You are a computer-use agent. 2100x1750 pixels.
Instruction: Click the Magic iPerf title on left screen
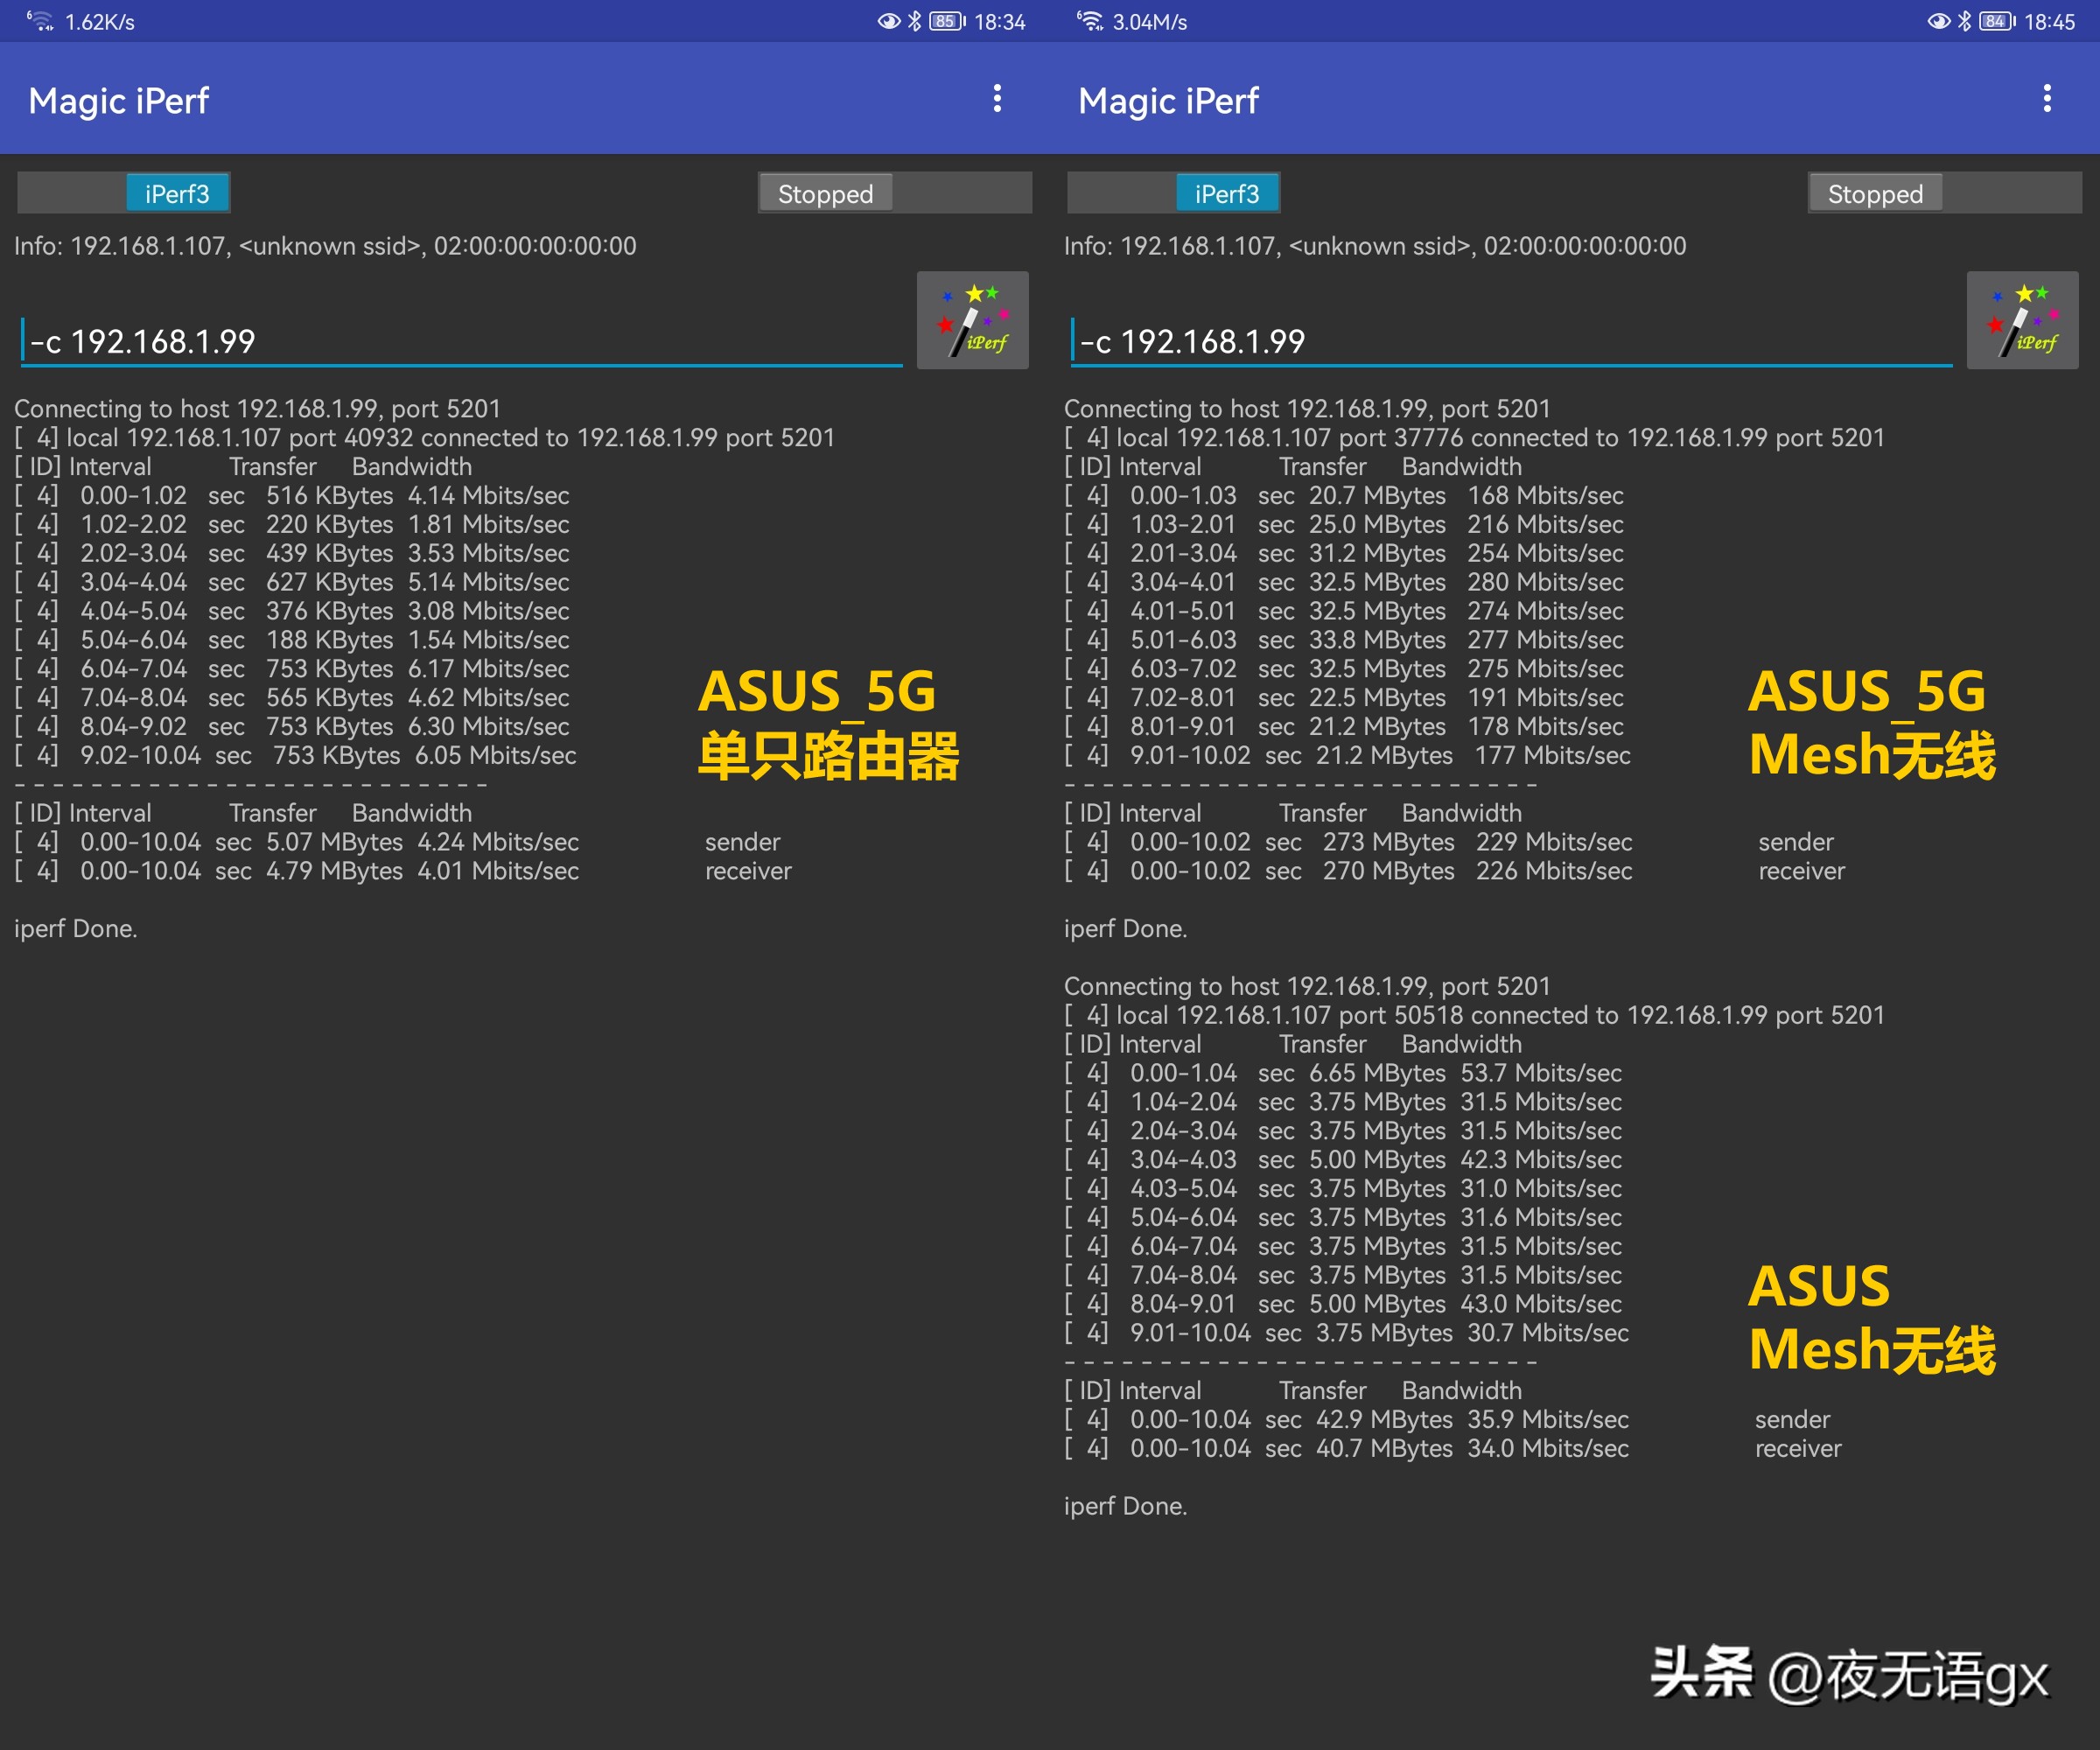click(x=118, y=101)
